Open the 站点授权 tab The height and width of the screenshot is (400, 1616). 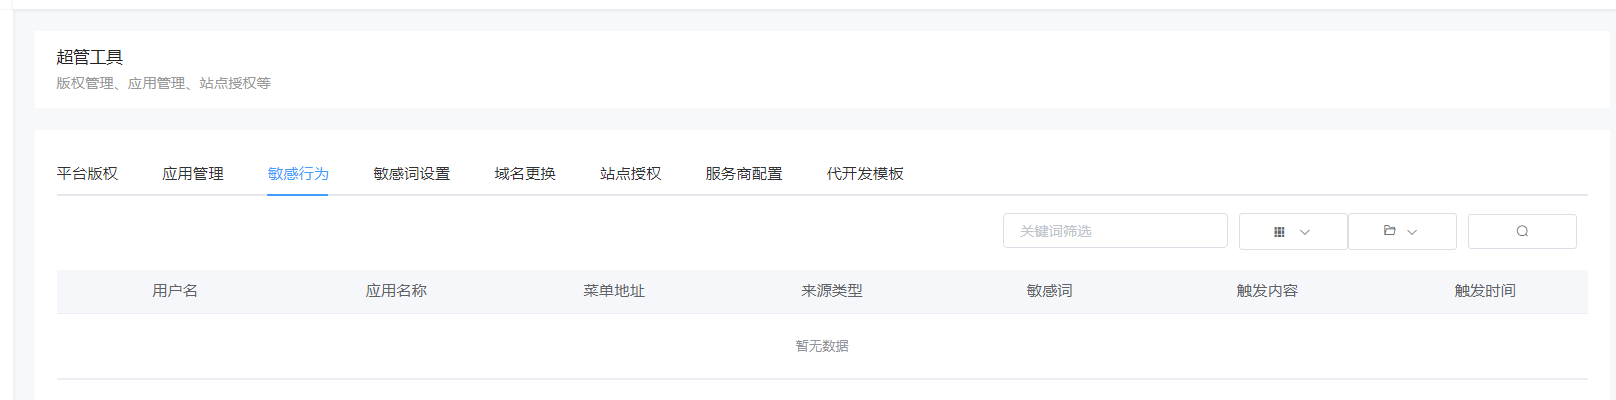(x=630, y=174)
